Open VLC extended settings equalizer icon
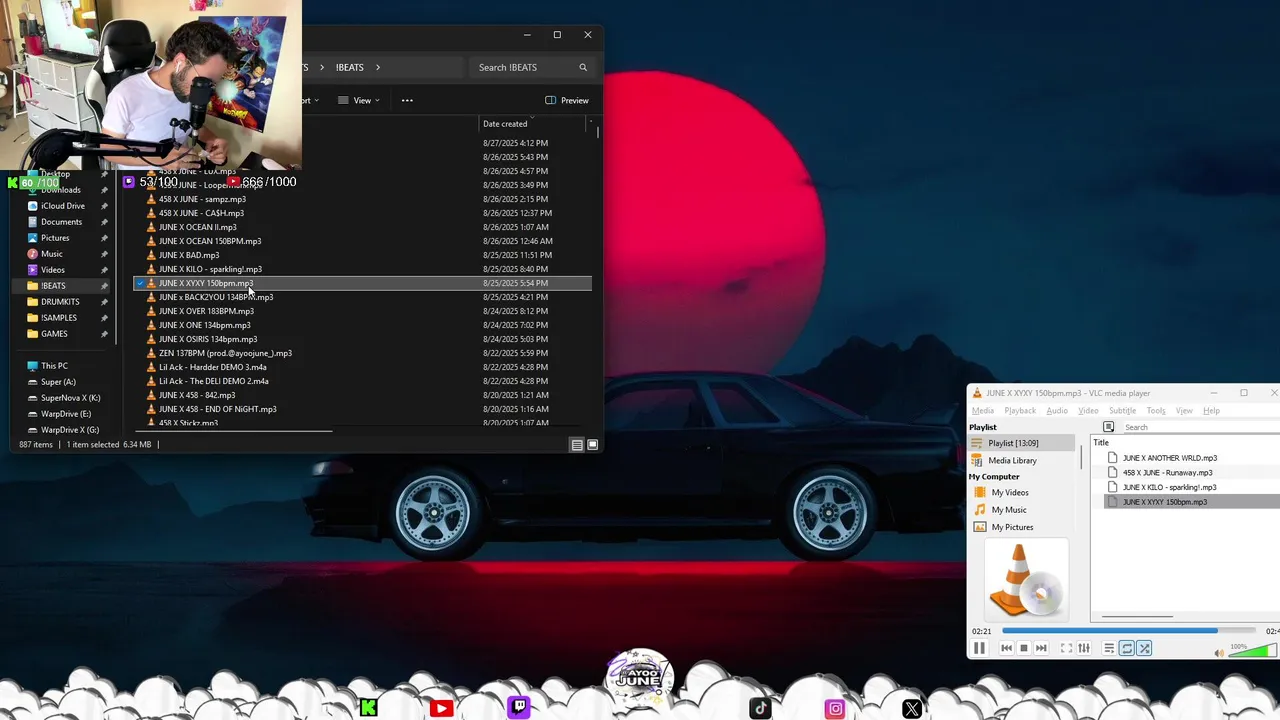 click(1084, 648)
